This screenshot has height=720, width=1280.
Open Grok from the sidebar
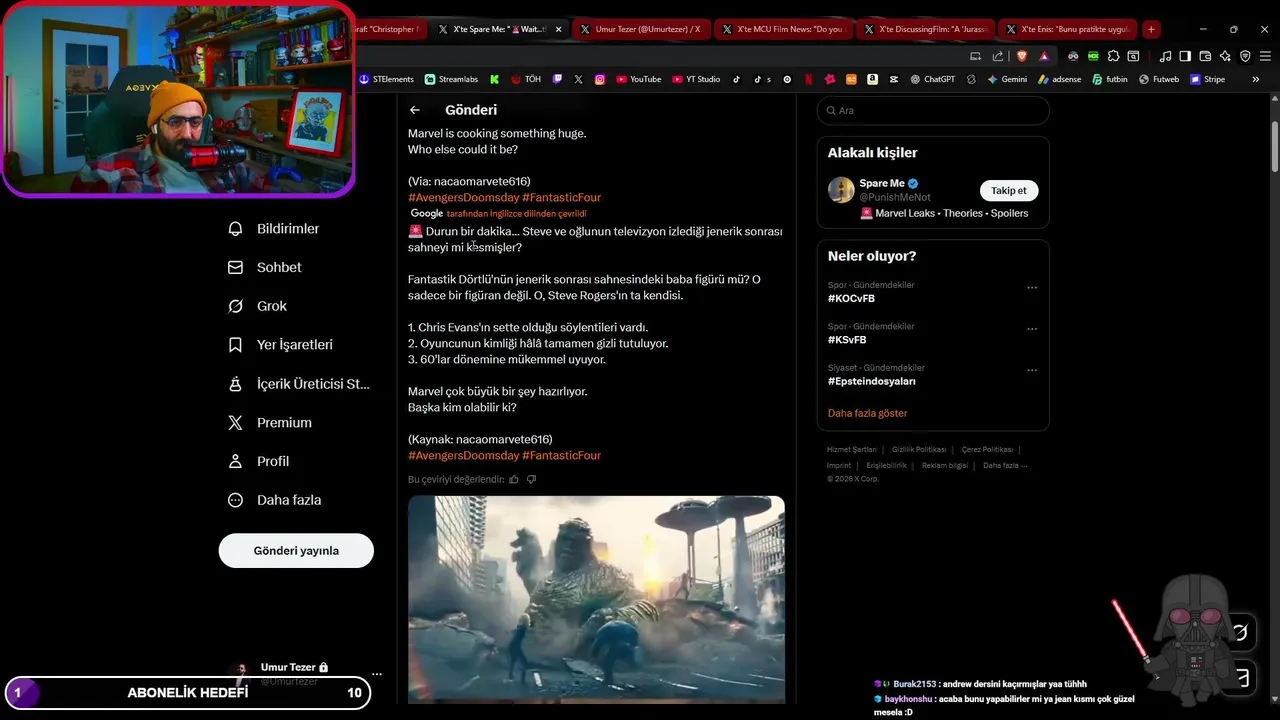click(x=258, y=306)
